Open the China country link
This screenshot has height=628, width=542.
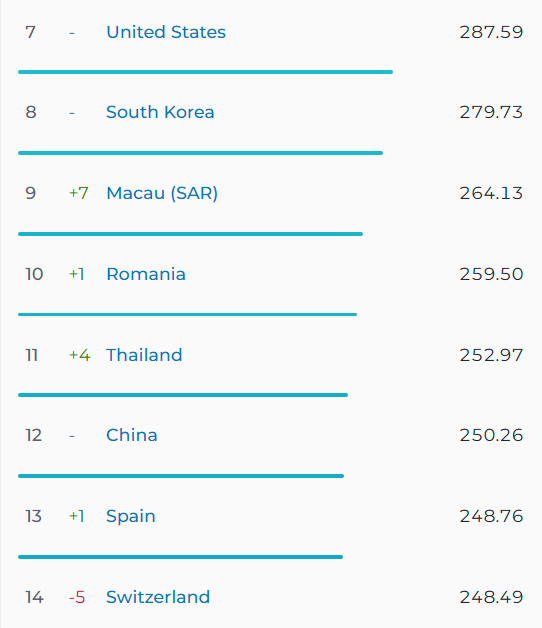pos(132,435)
